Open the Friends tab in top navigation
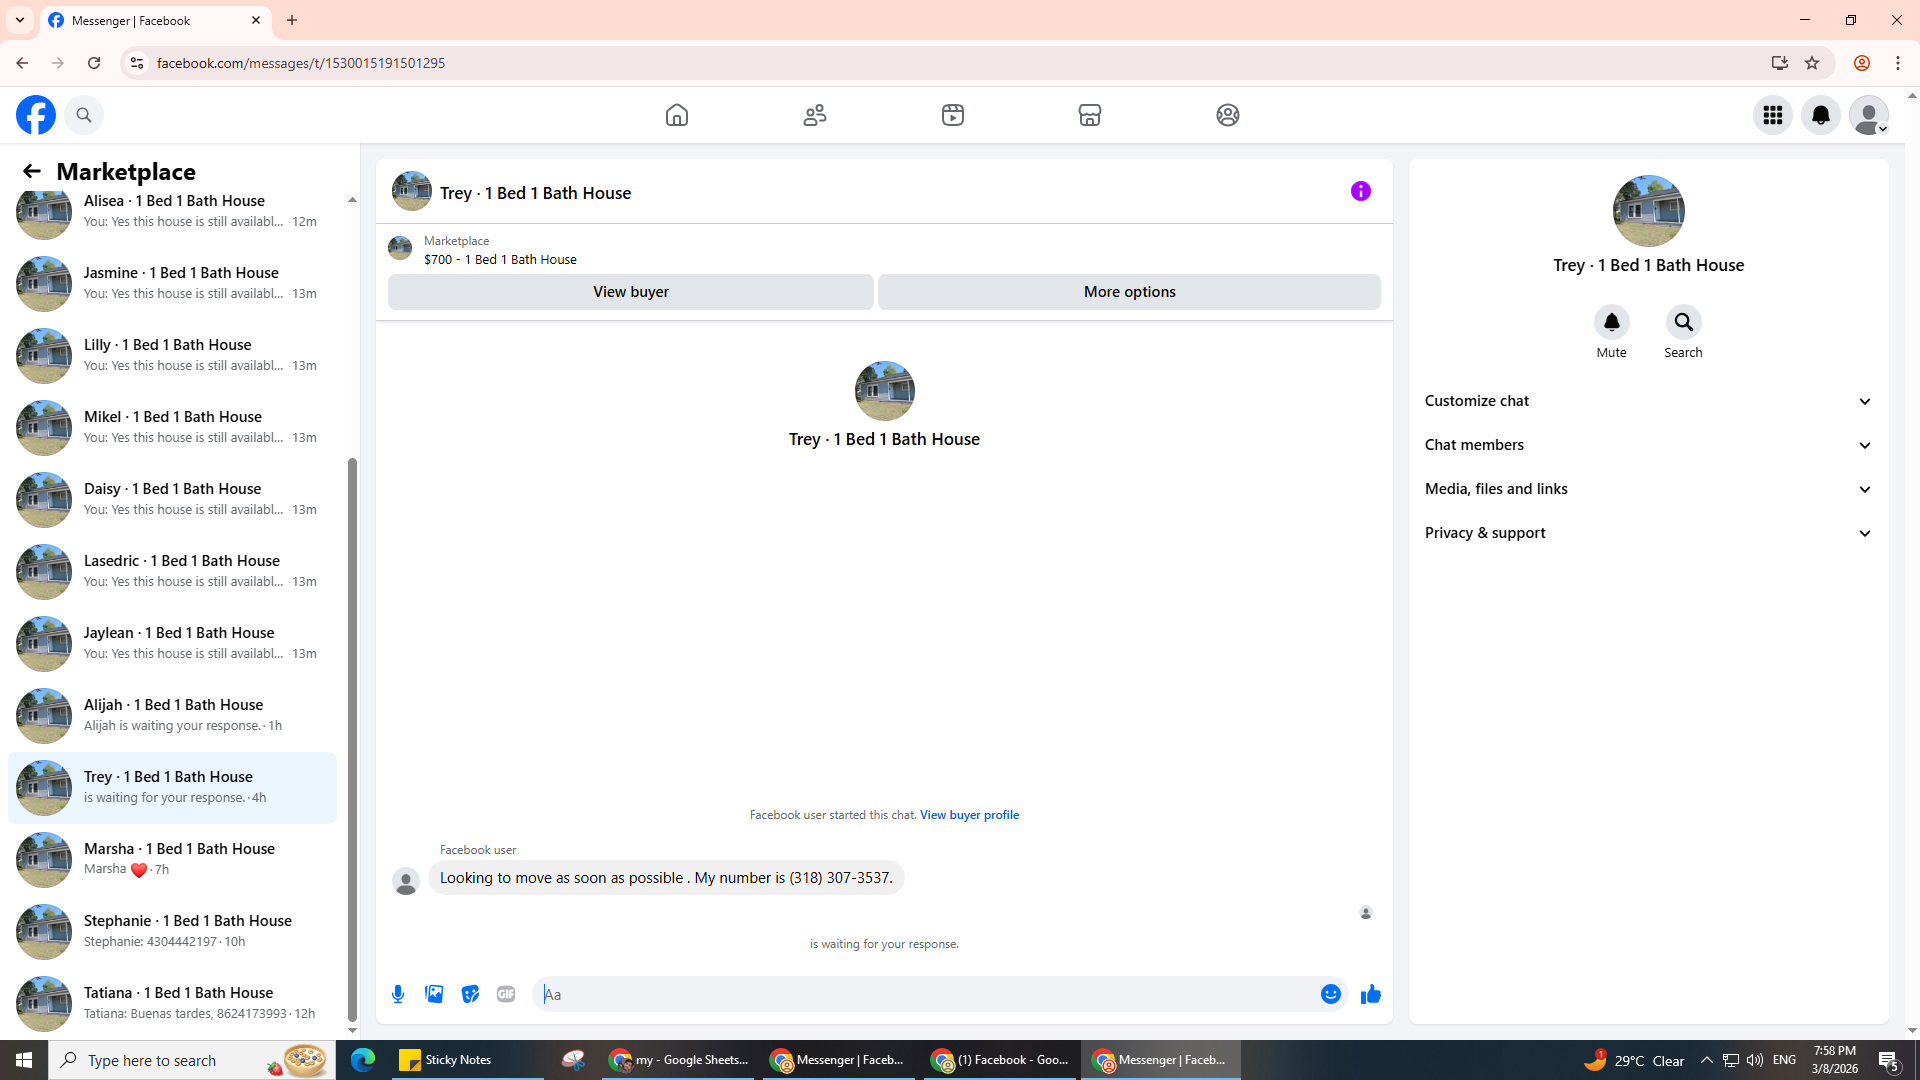 (815, 115)
